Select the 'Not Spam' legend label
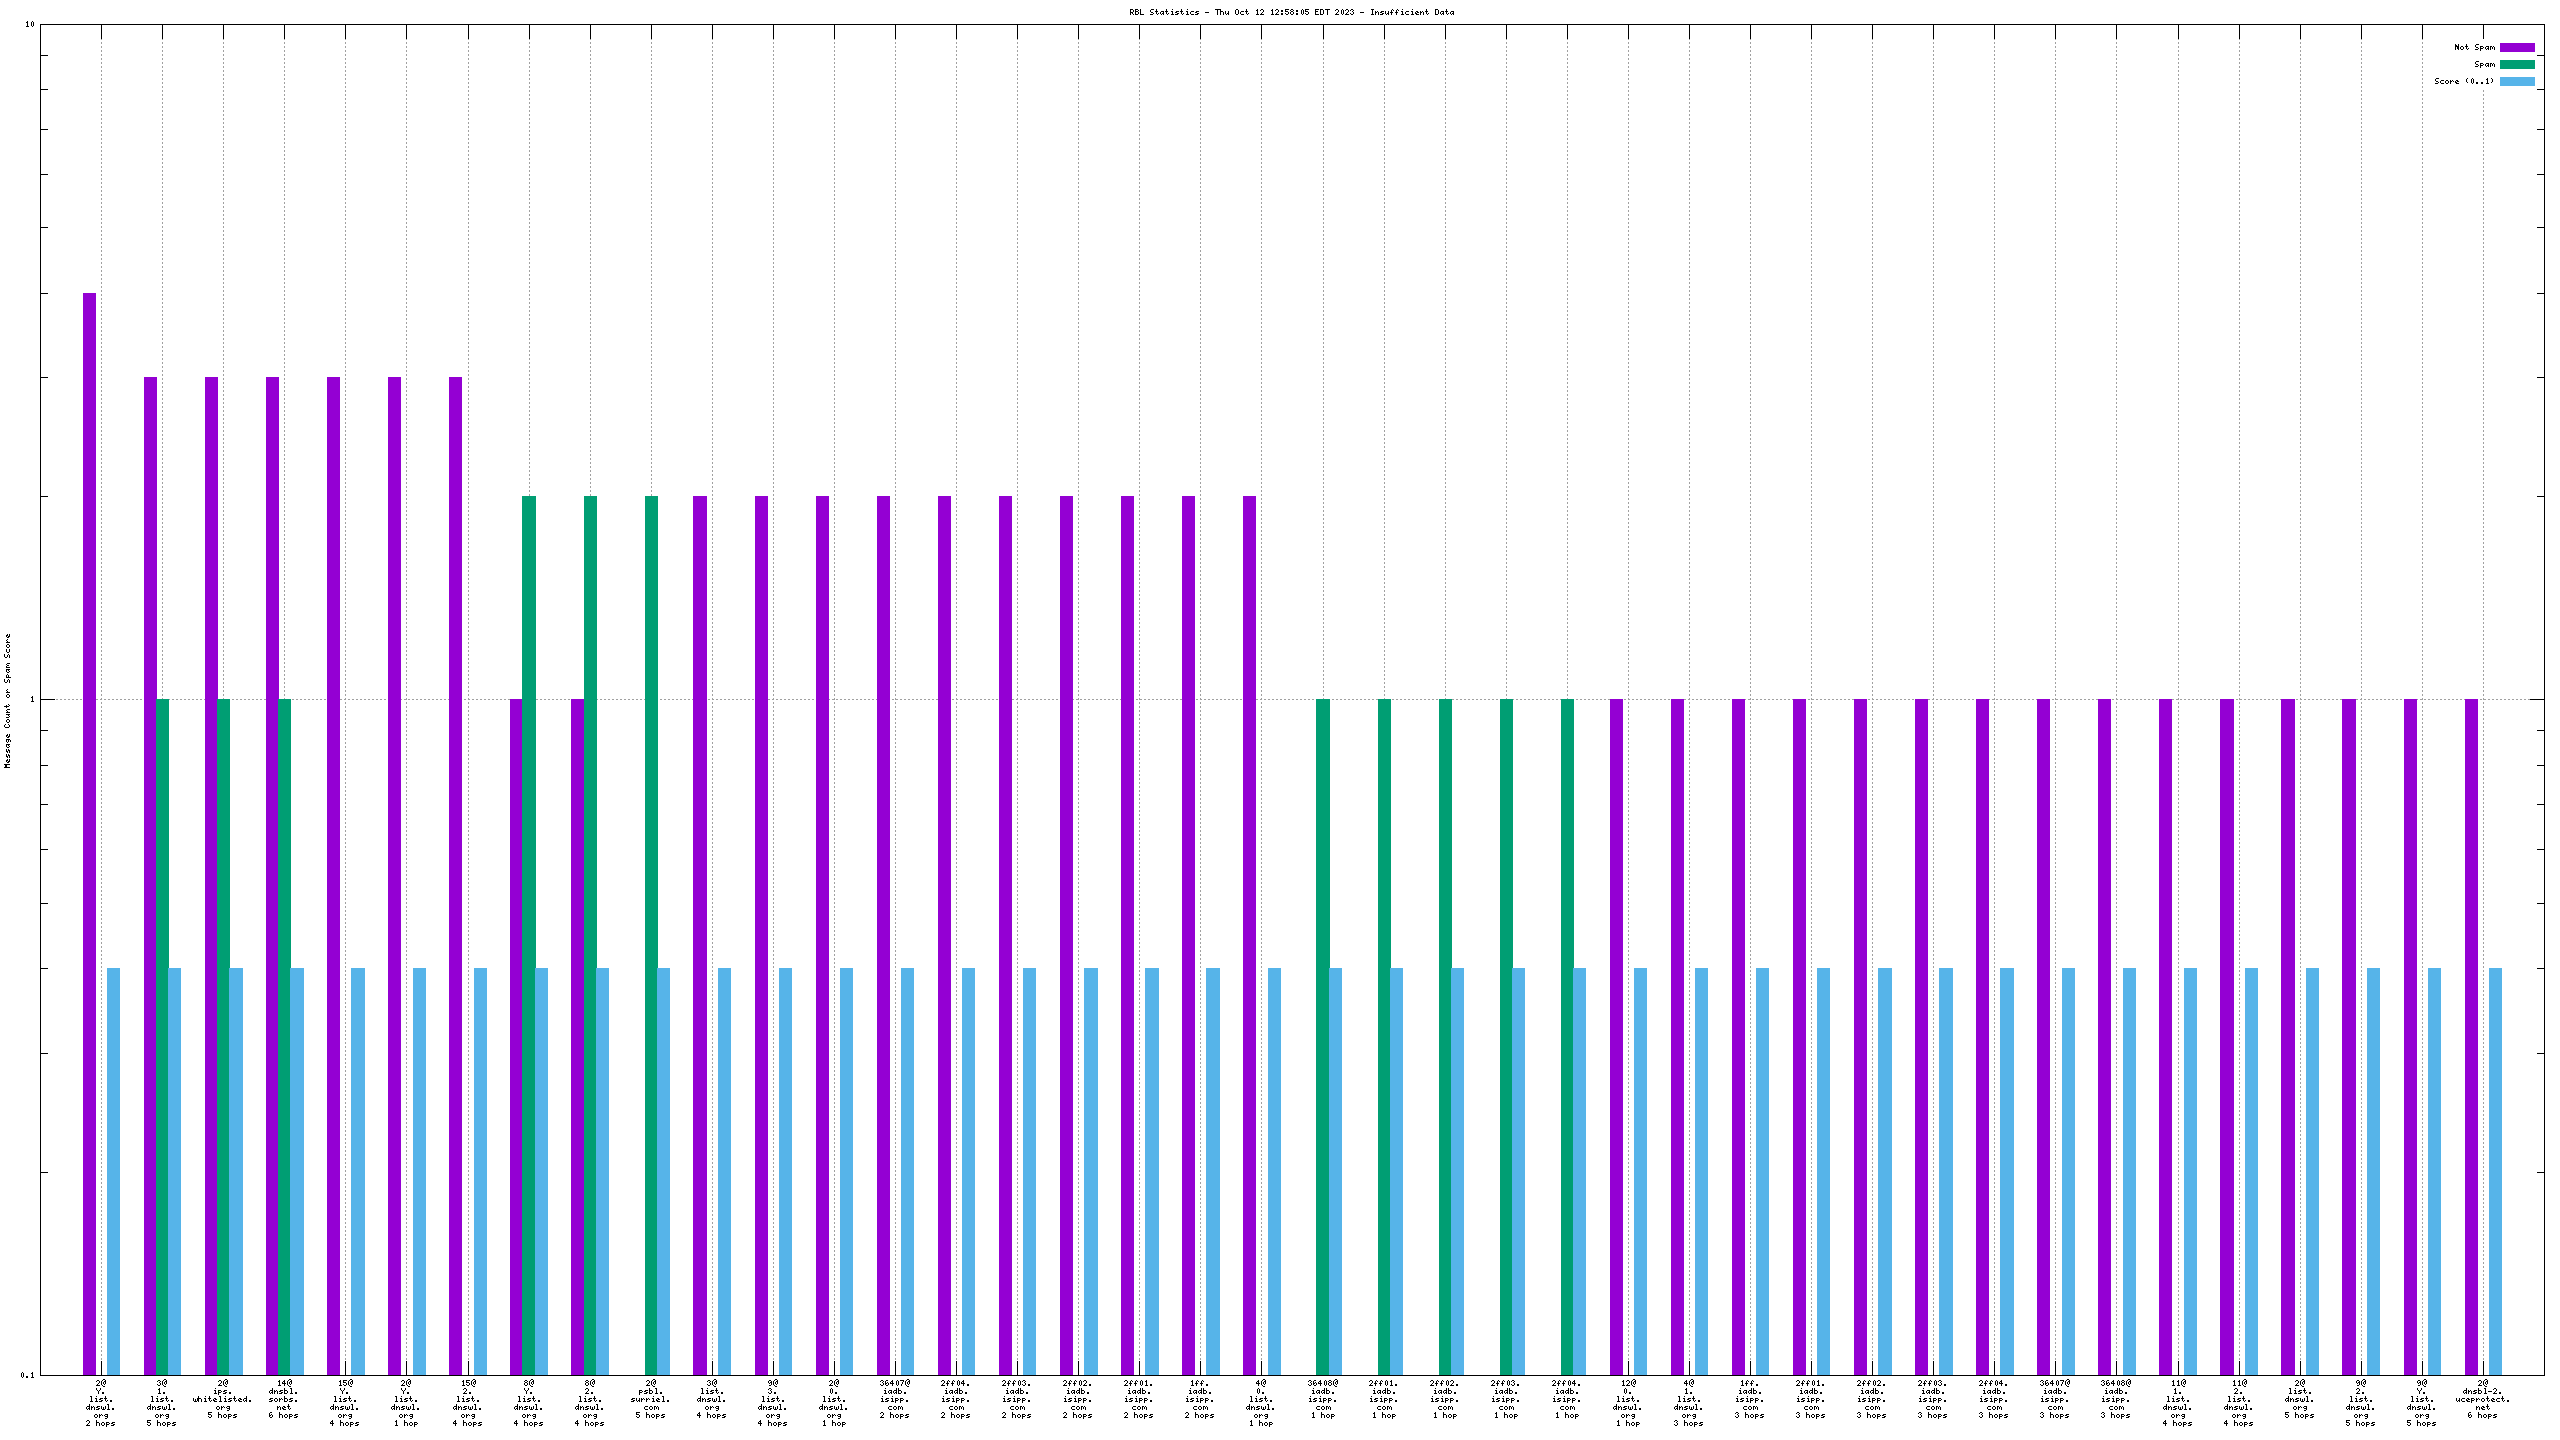 pos(2474,47)
